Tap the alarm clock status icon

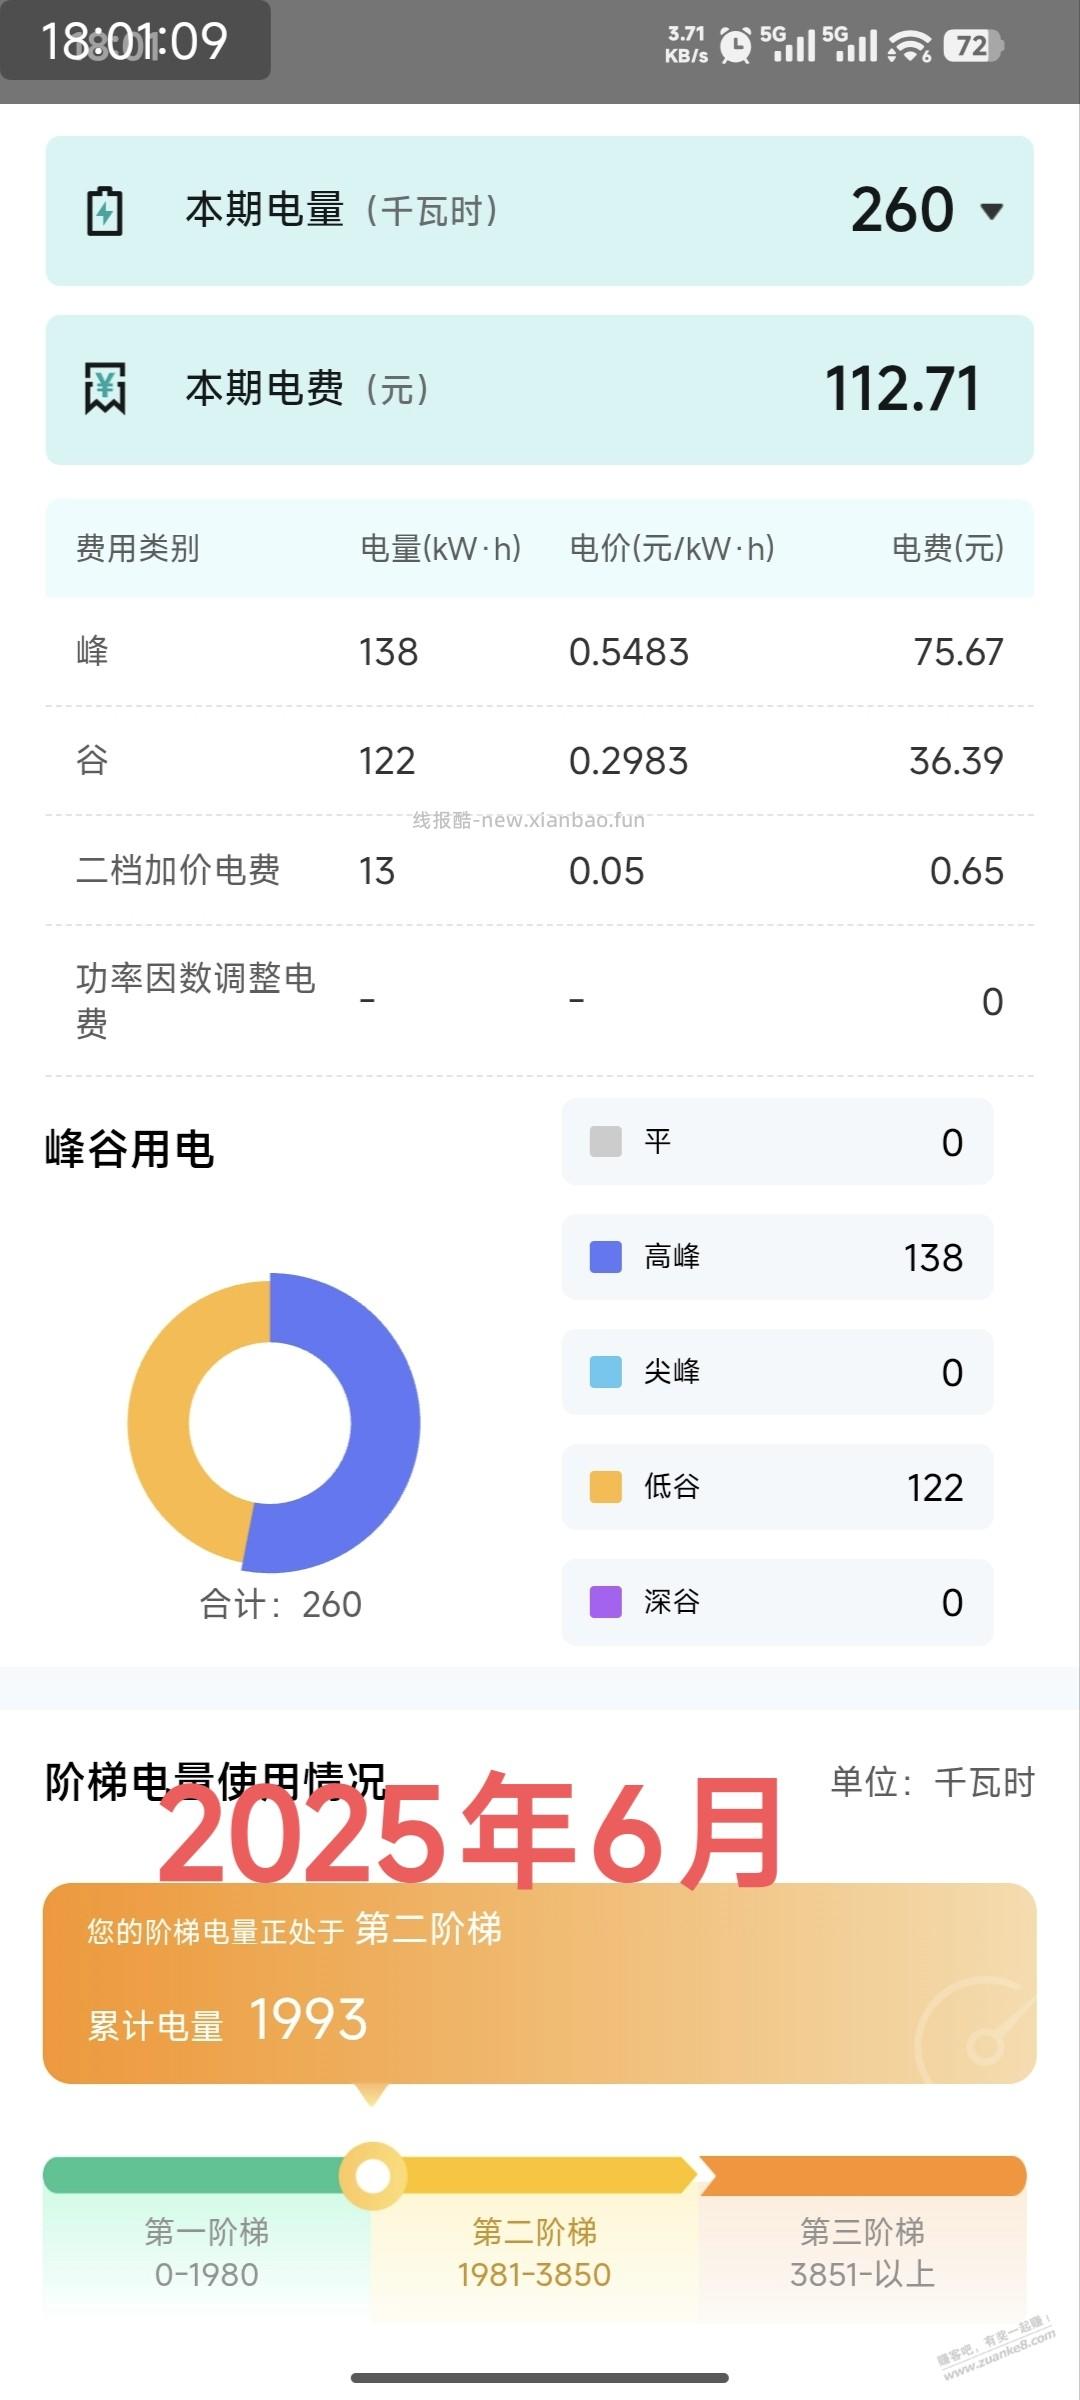point(736,45)
